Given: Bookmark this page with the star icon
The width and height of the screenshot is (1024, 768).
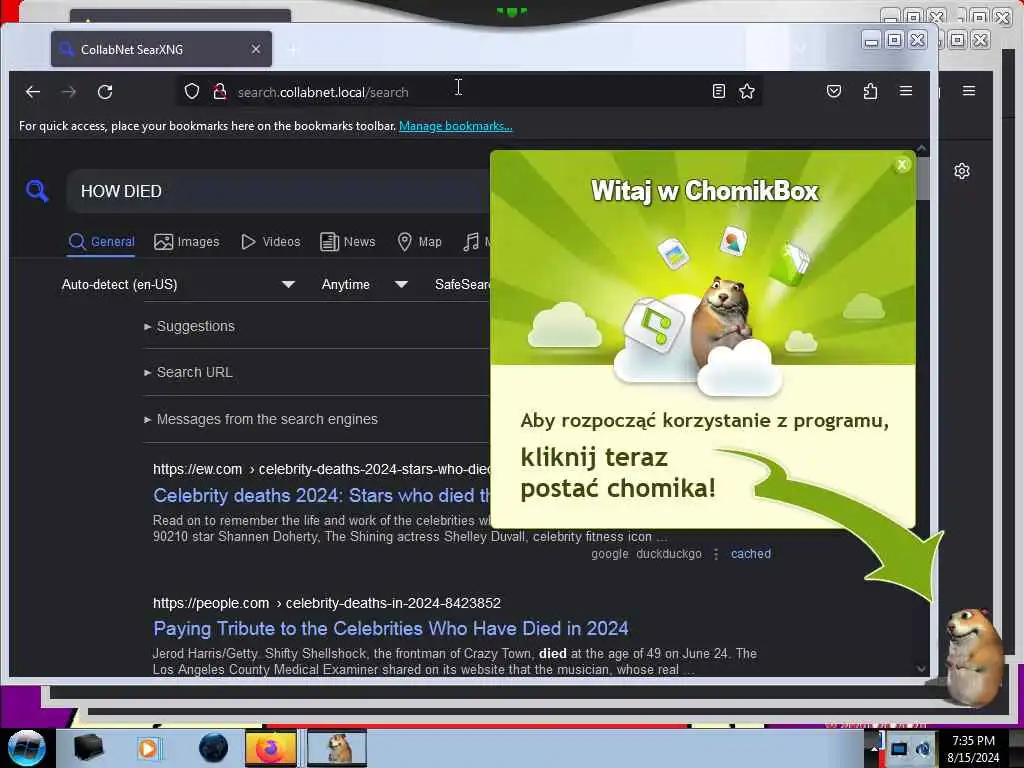Looking at the screenshot, I should (x=747, y=91).
